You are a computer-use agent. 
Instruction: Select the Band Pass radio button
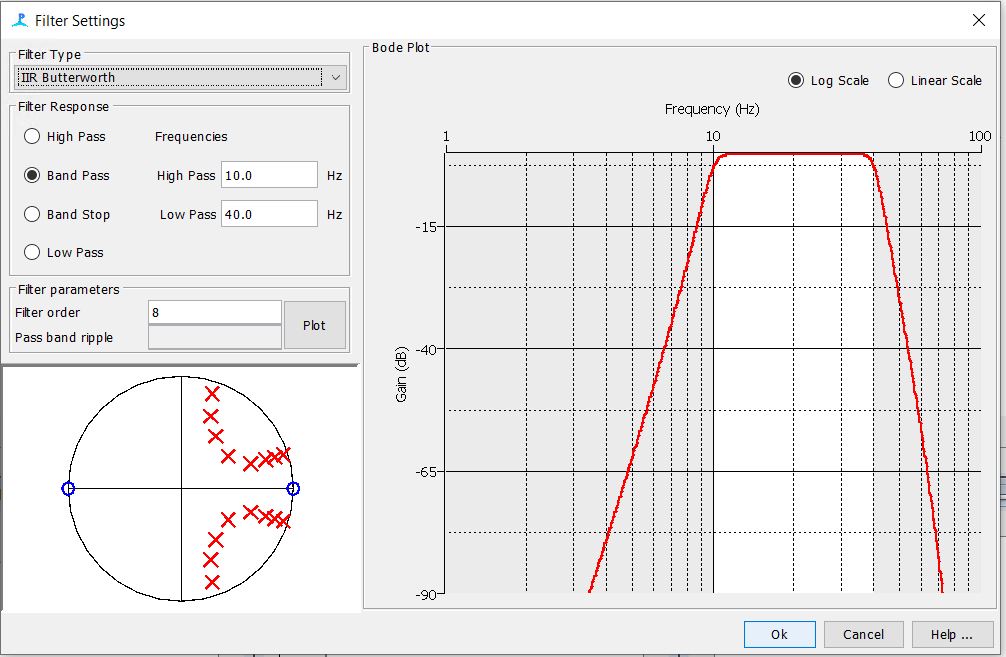point(33,176)
